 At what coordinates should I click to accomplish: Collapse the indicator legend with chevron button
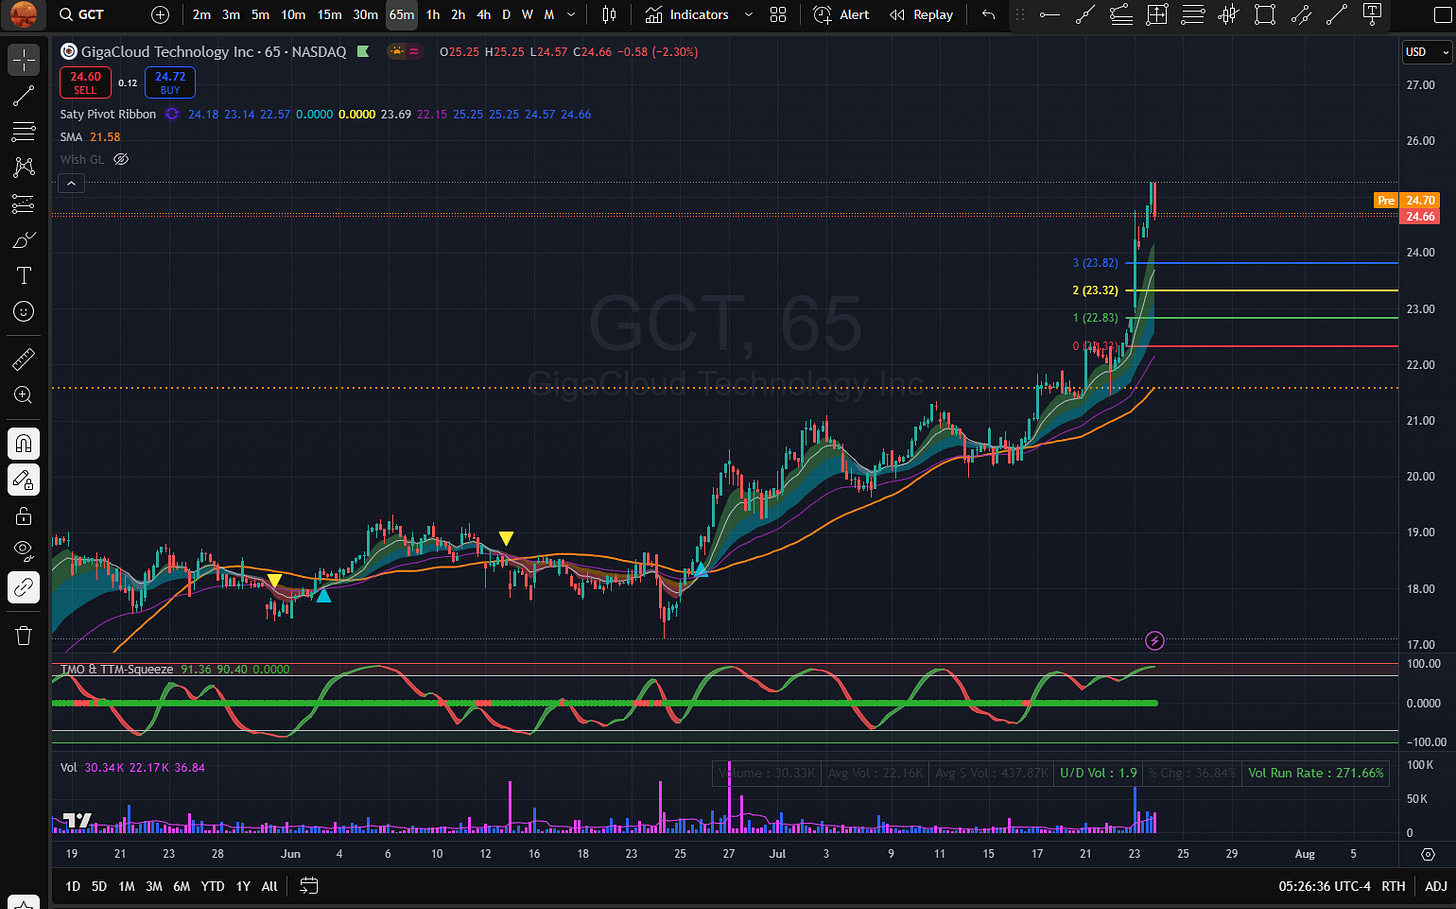(71, 183)
